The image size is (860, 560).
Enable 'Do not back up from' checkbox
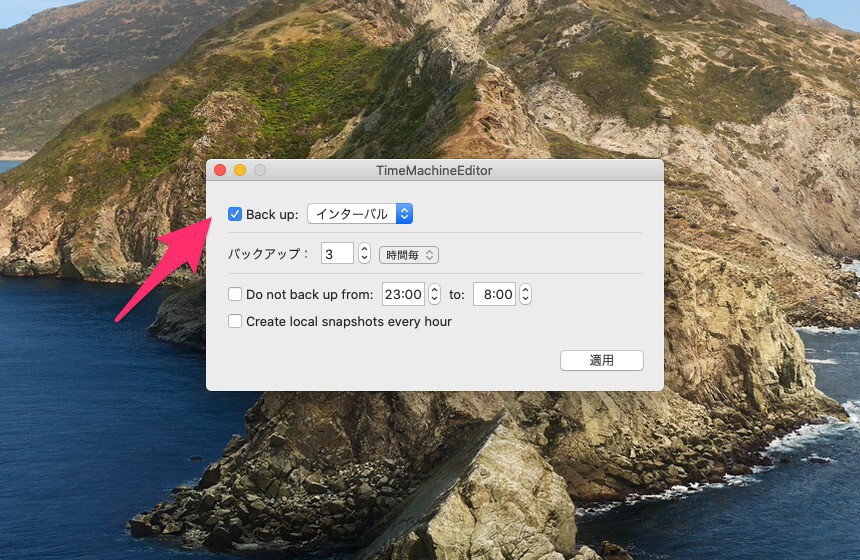235,295
